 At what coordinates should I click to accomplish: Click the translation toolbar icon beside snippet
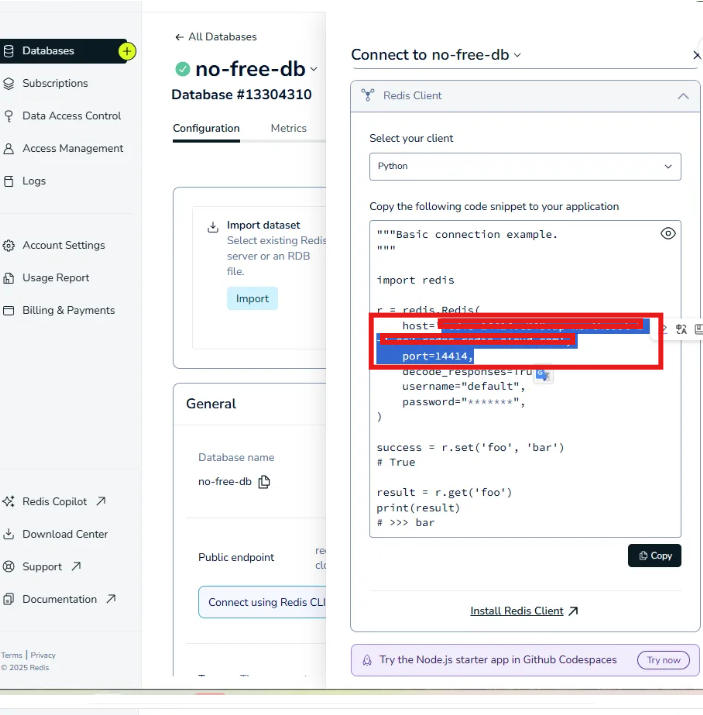pos(682,329)
